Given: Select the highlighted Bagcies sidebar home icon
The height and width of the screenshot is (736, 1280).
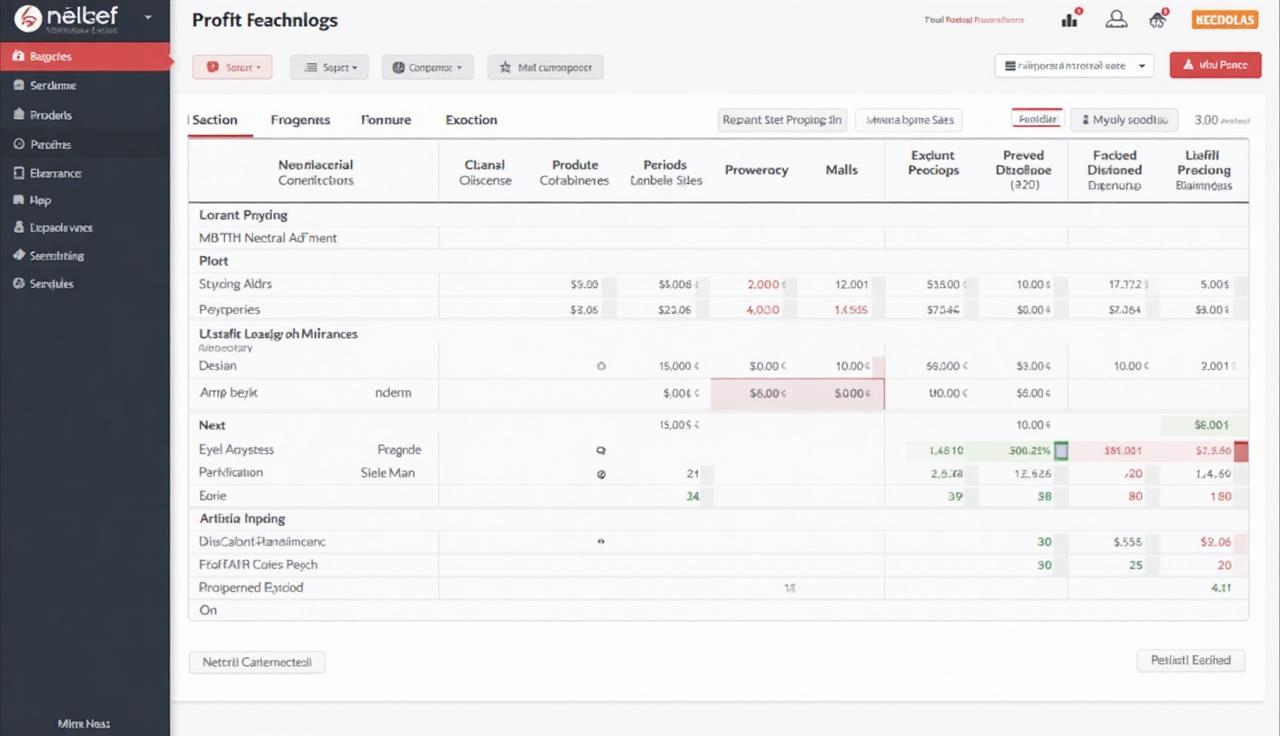Looking at the screenshot, I should 19,57.
